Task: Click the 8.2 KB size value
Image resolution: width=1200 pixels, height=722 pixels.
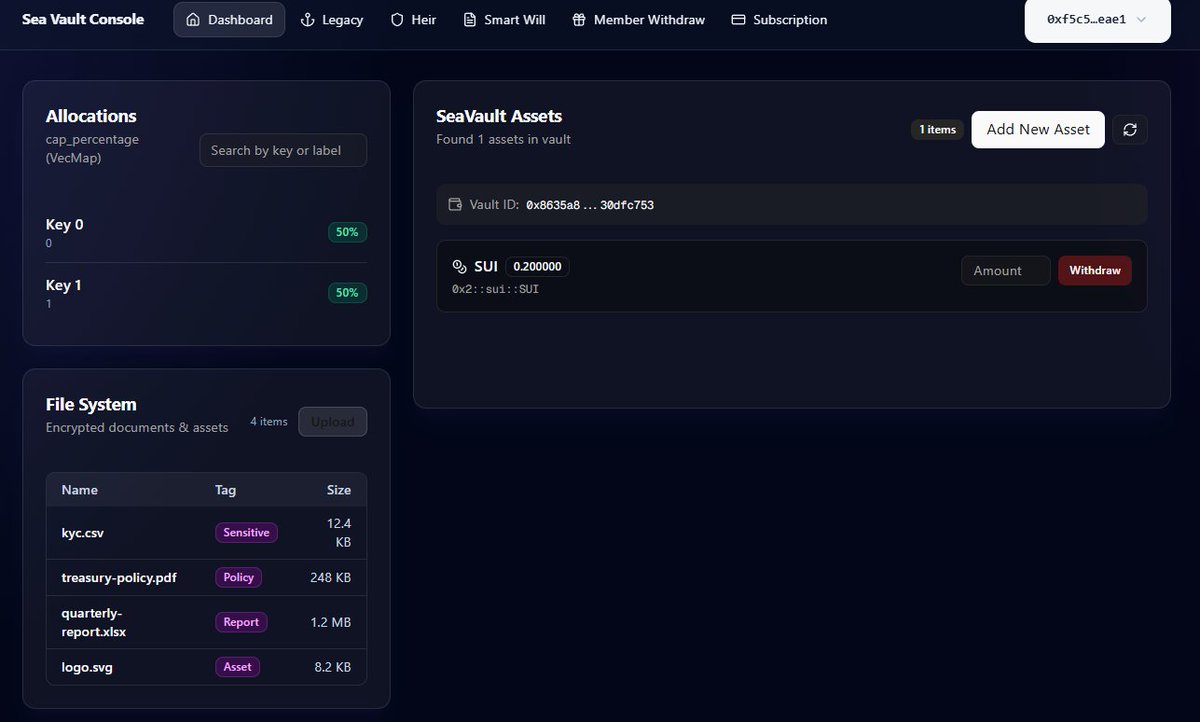Action: point(331,667)
